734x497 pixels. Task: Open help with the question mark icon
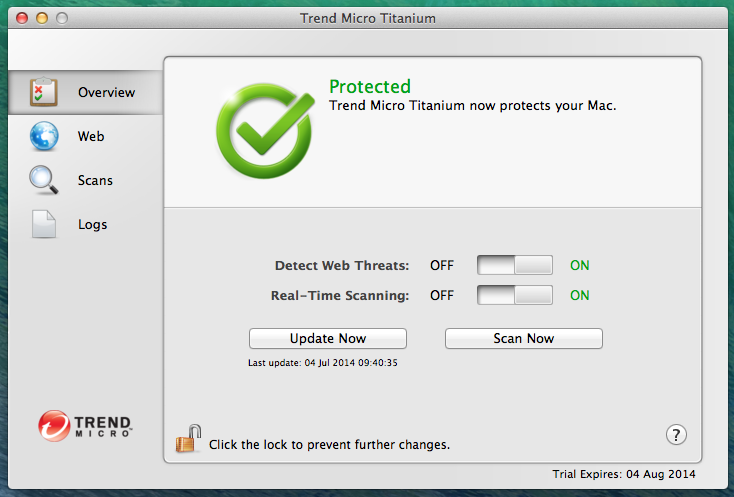click(676, 435)
